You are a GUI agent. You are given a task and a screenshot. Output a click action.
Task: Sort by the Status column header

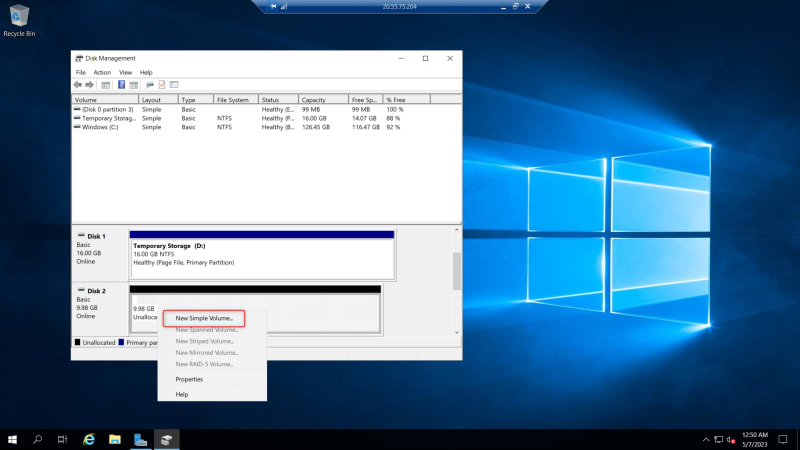point(278,99)
